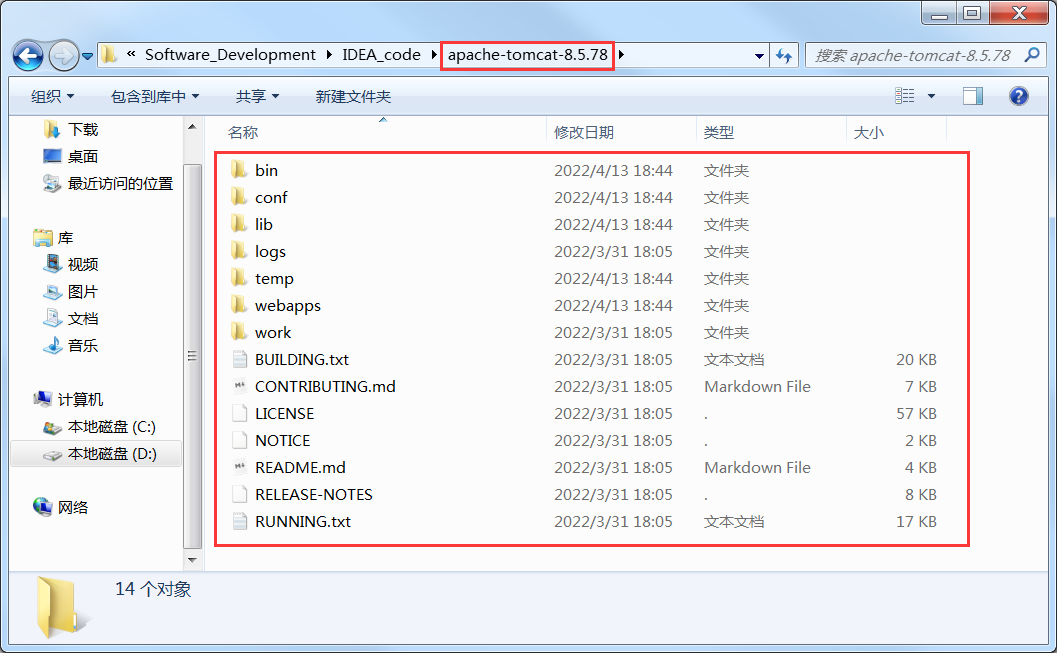Viewport: 1057px width, 653px height.
Task: Open the 包含到库中 menu
Action: click(x=155, y=96)
